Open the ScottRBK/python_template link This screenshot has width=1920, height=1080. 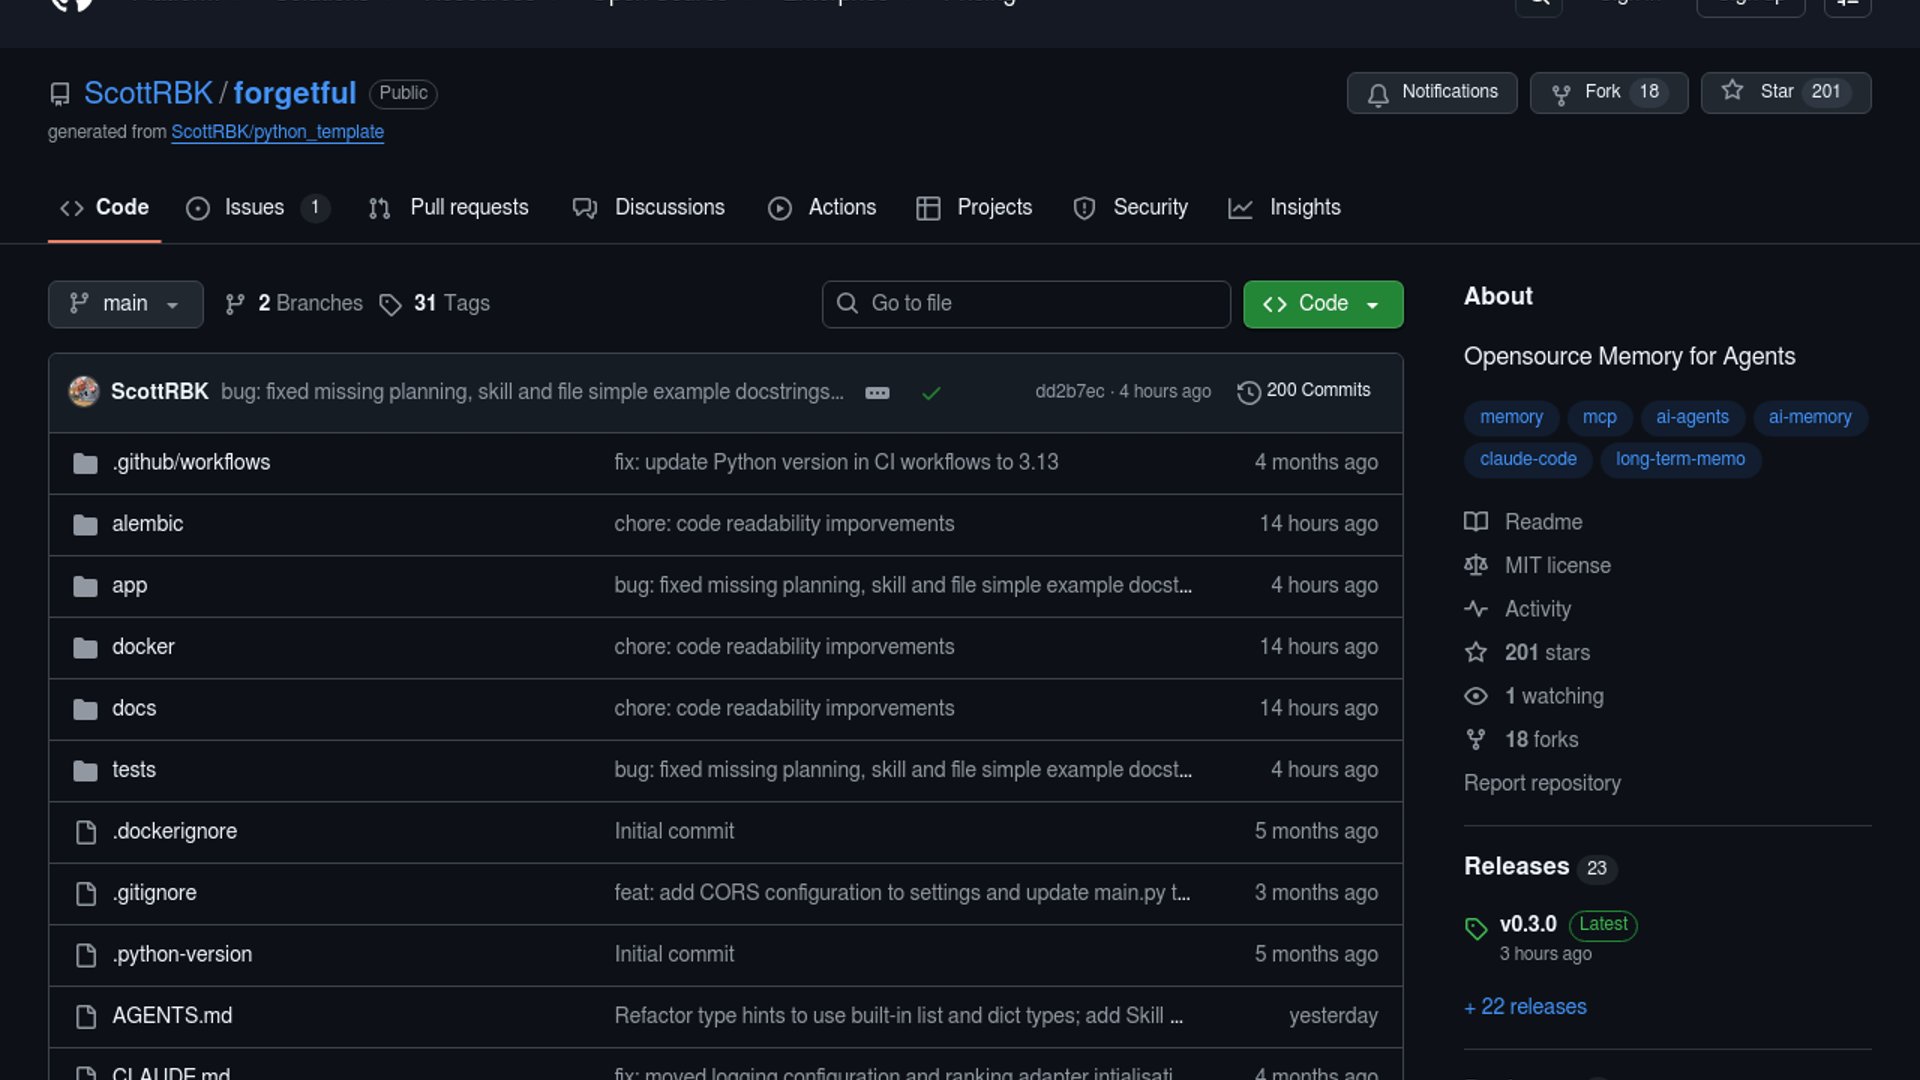(277, 132)
